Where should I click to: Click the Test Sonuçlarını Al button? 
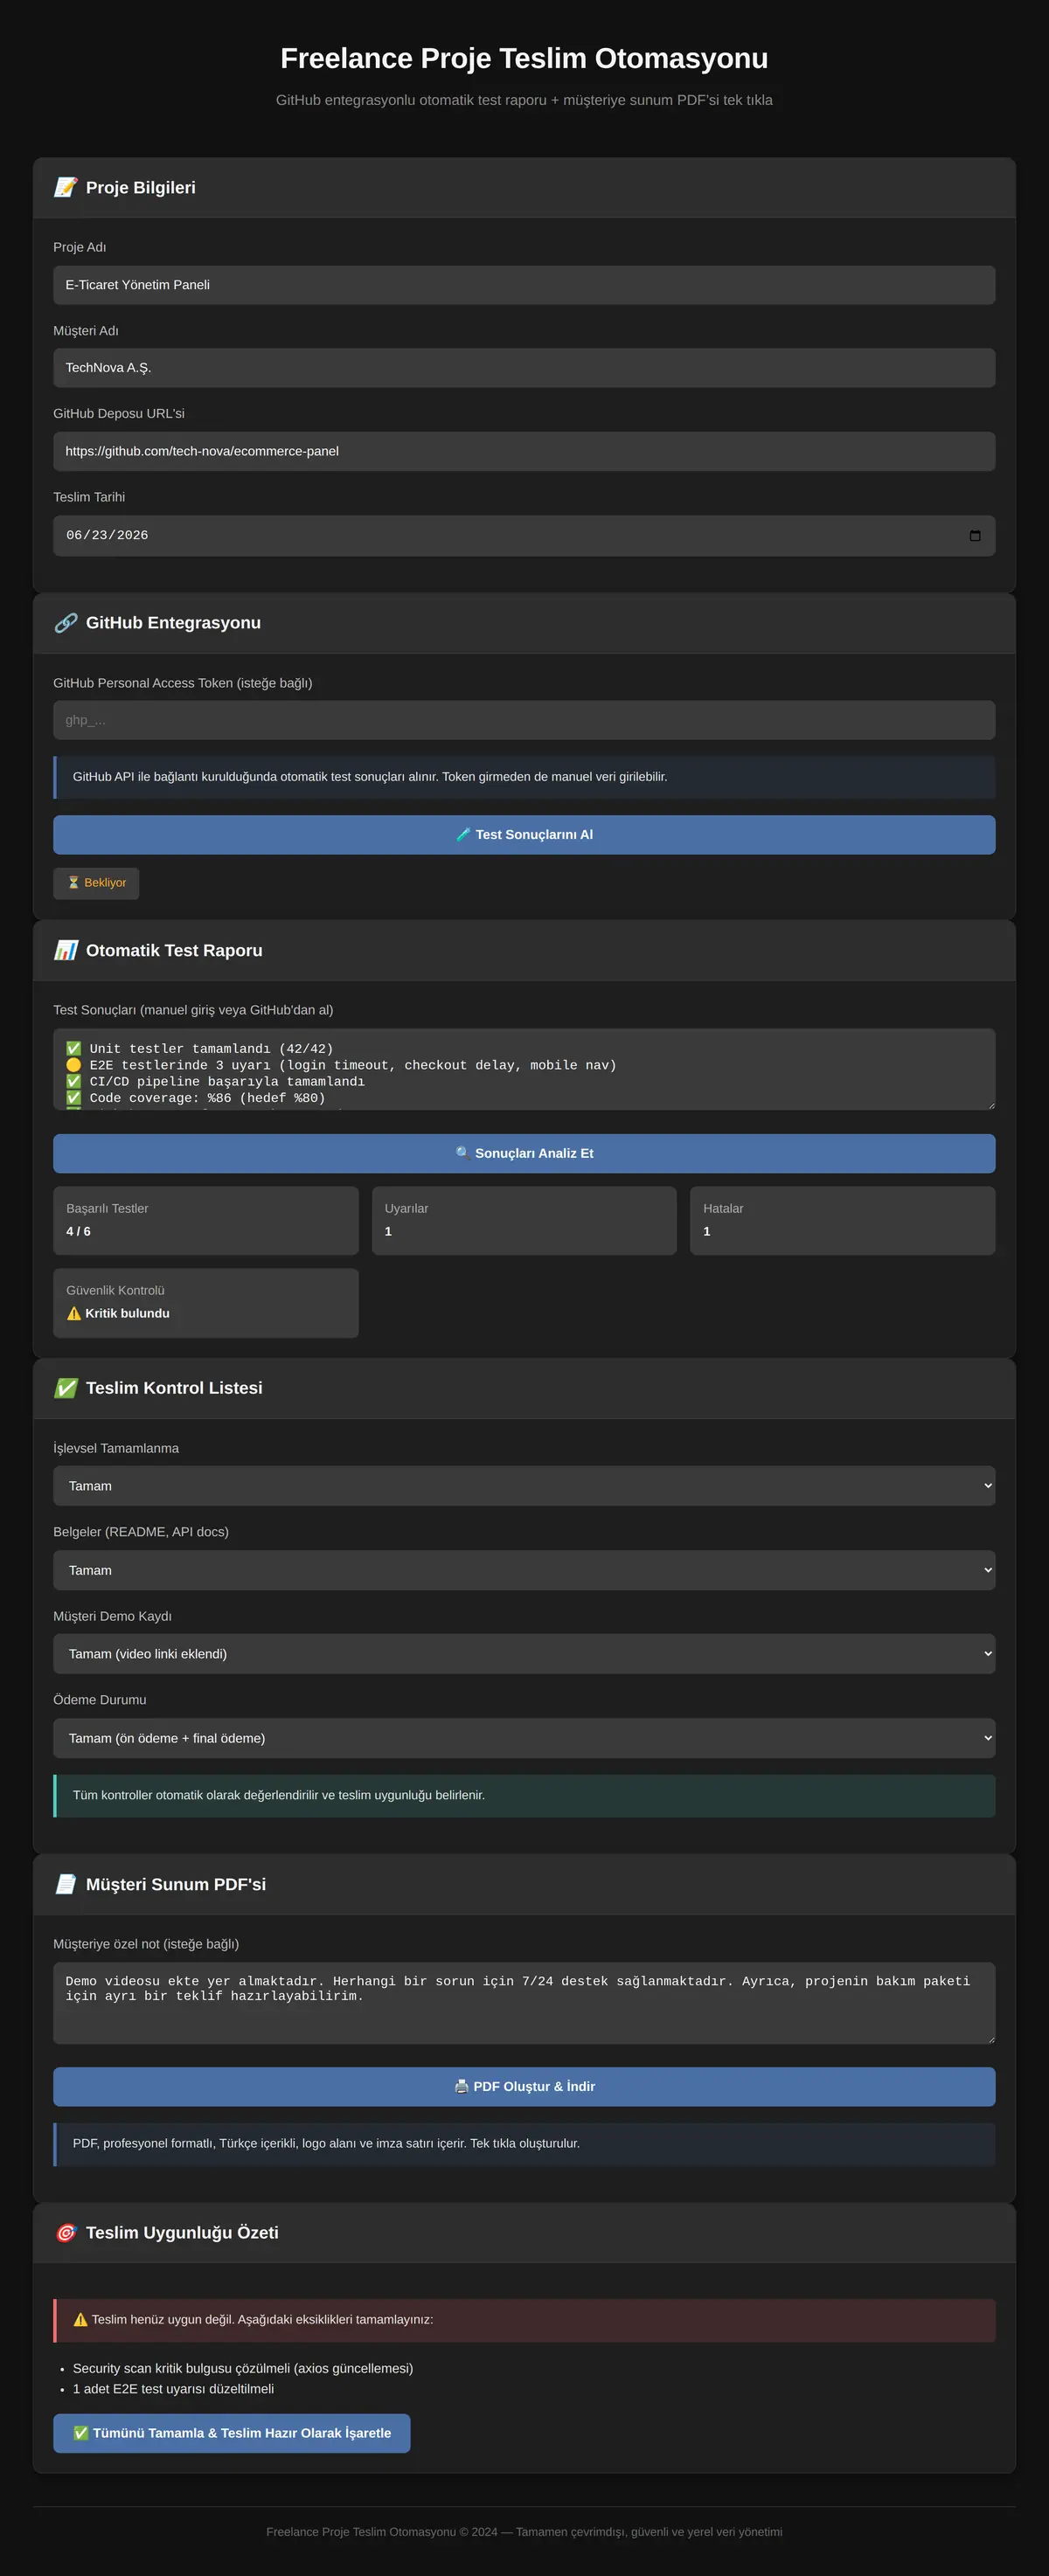[x=524, y=835]
